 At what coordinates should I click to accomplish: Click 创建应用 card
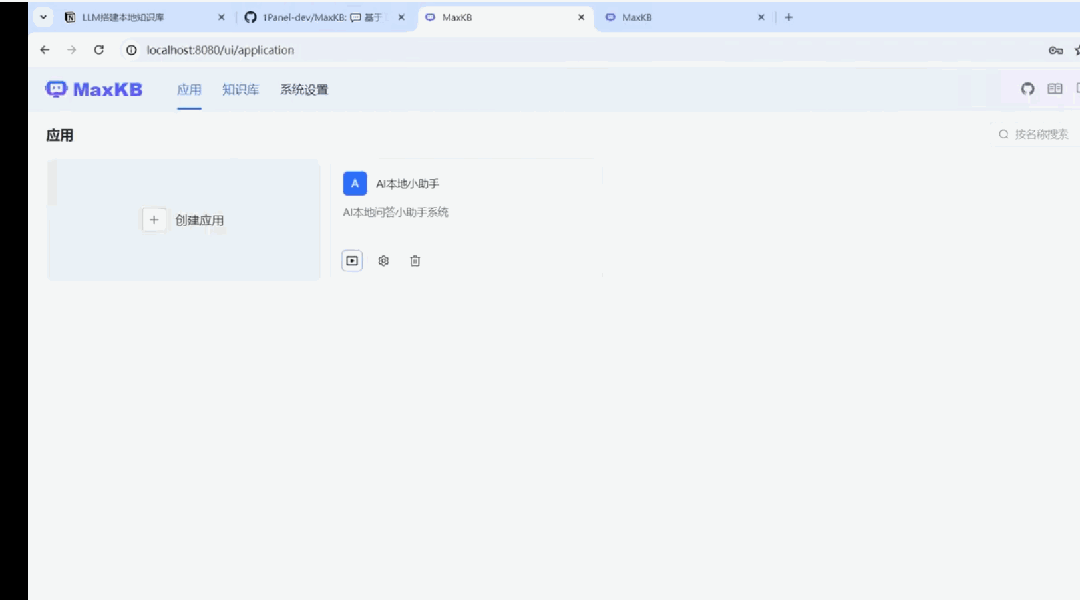click(184, 220)
